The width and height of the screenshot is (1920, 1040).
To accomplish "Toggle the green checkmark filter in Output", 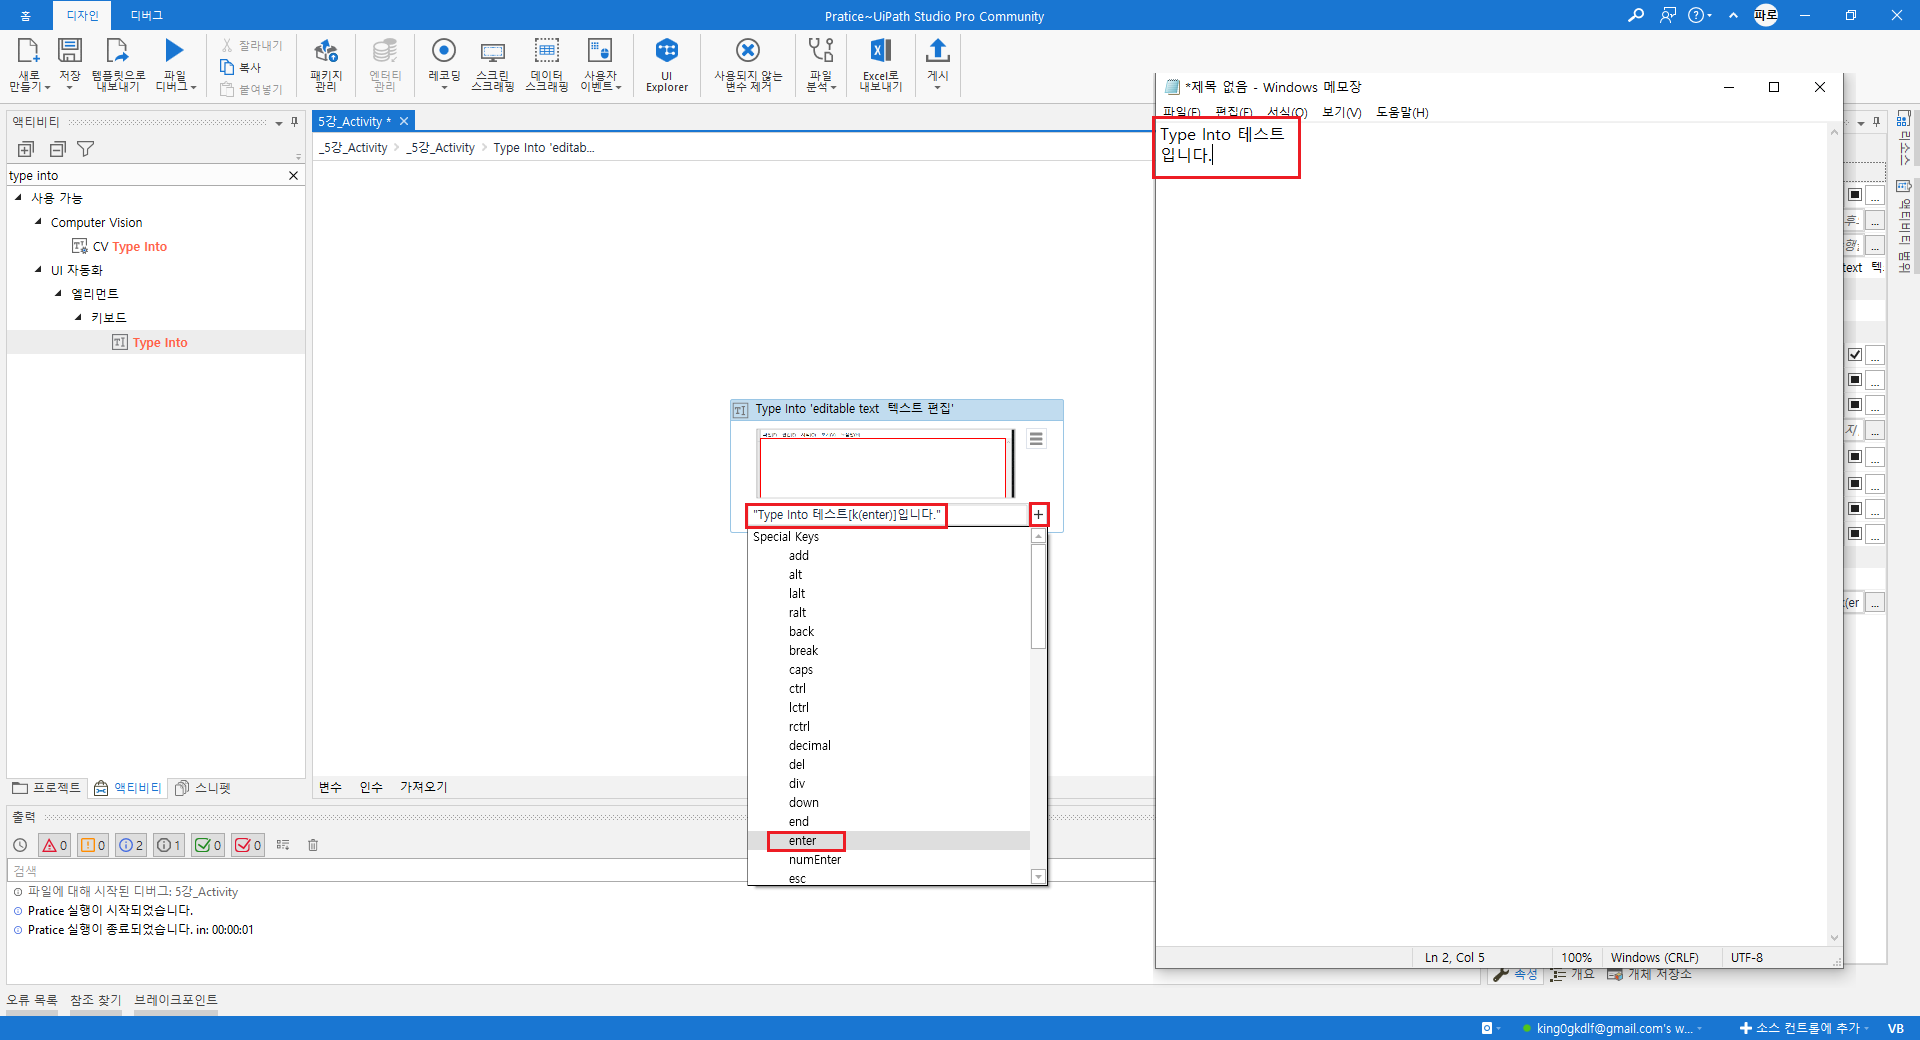I will click(208, 845).
